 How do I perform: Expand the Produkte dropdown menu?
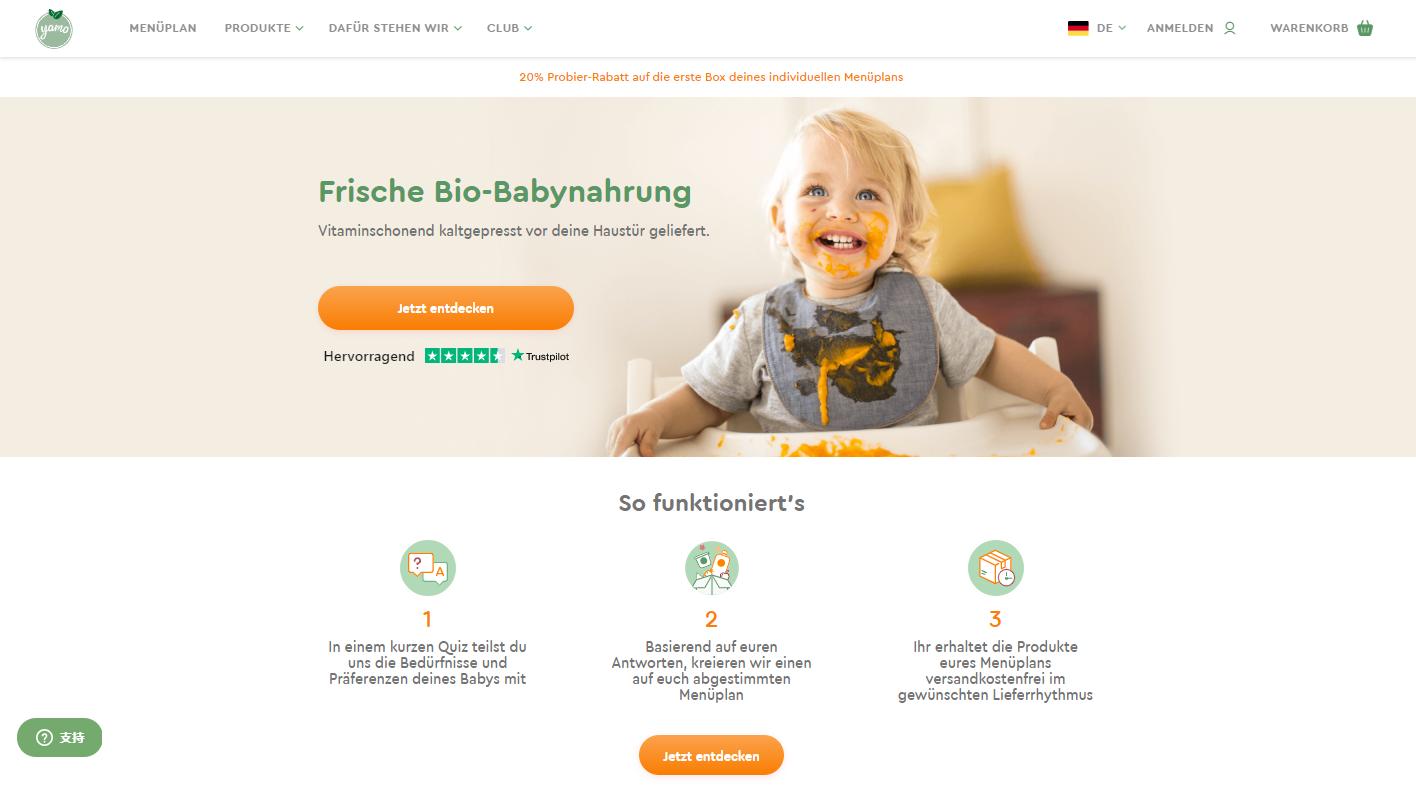pos(264,28)
